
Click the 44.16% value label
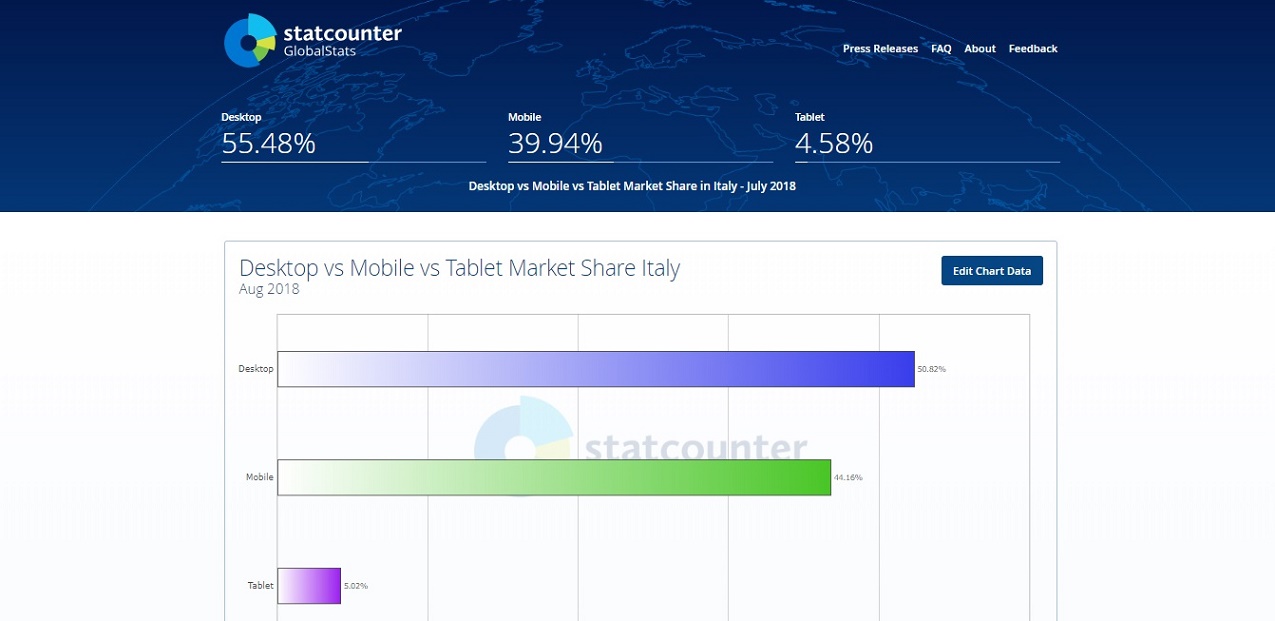pos(848,478)
